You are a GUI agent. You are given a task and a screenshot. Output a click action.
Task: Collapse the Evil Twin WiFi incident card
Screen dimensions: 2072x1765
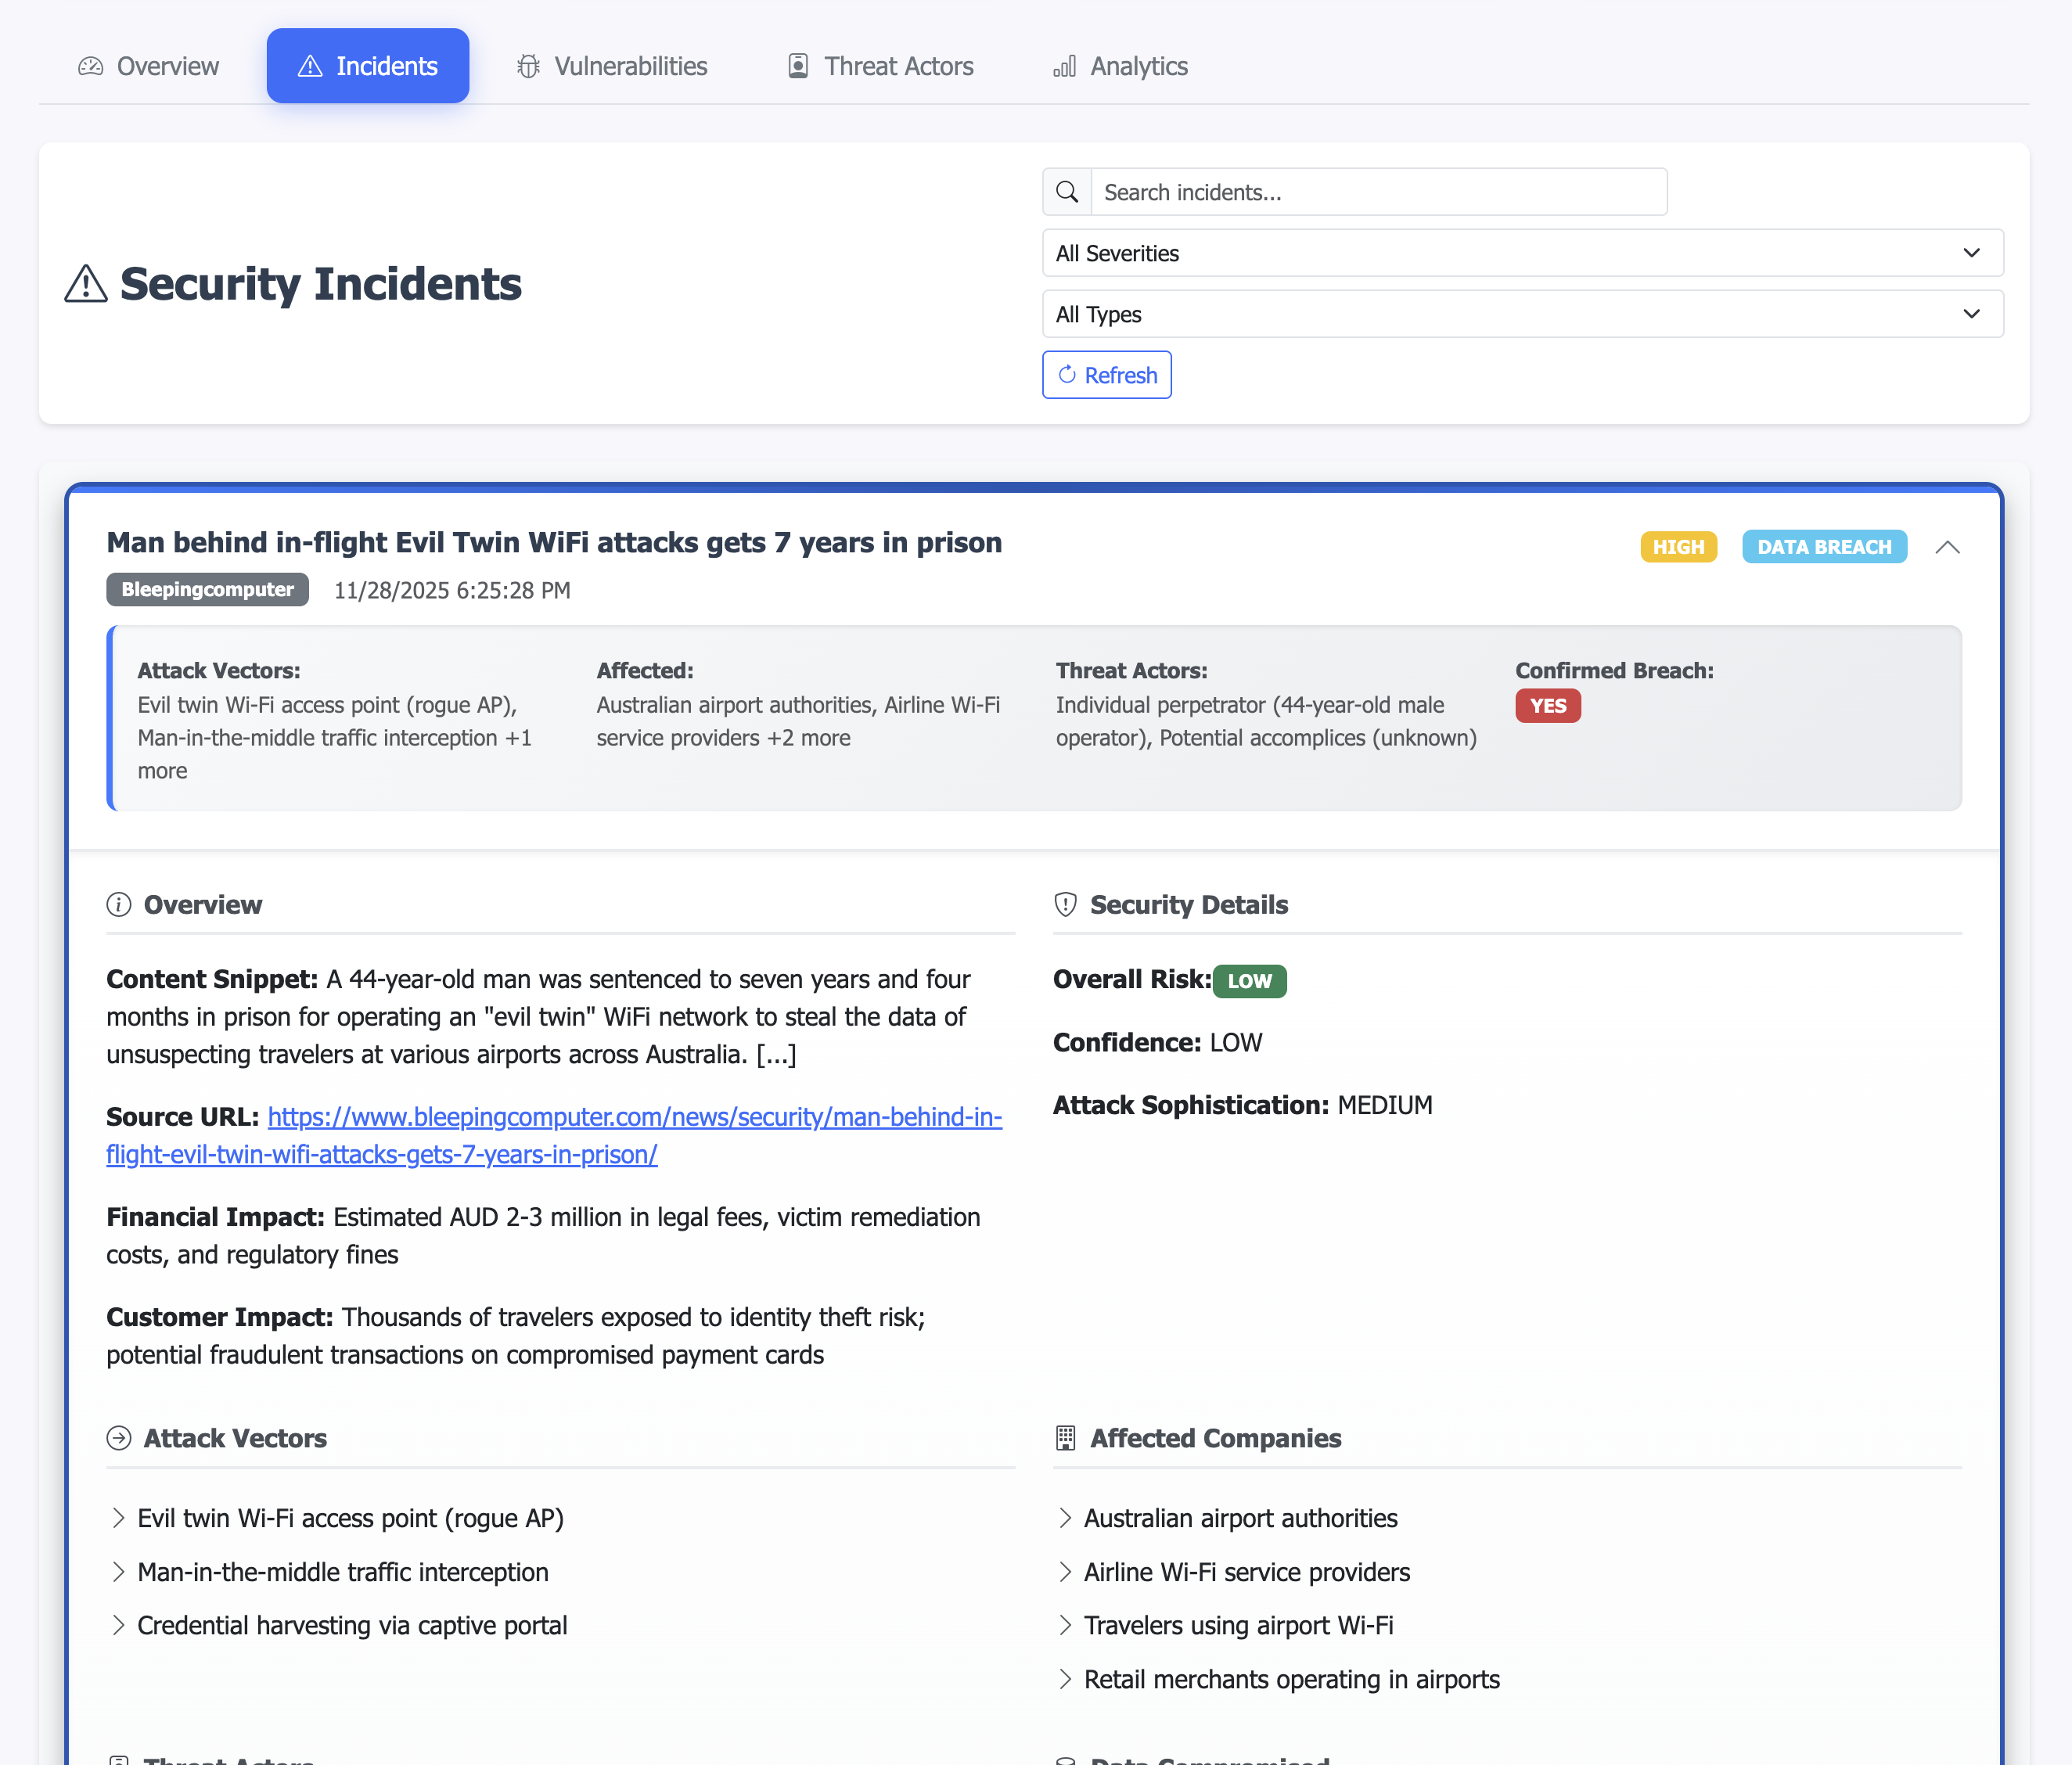coord(1947,547)
